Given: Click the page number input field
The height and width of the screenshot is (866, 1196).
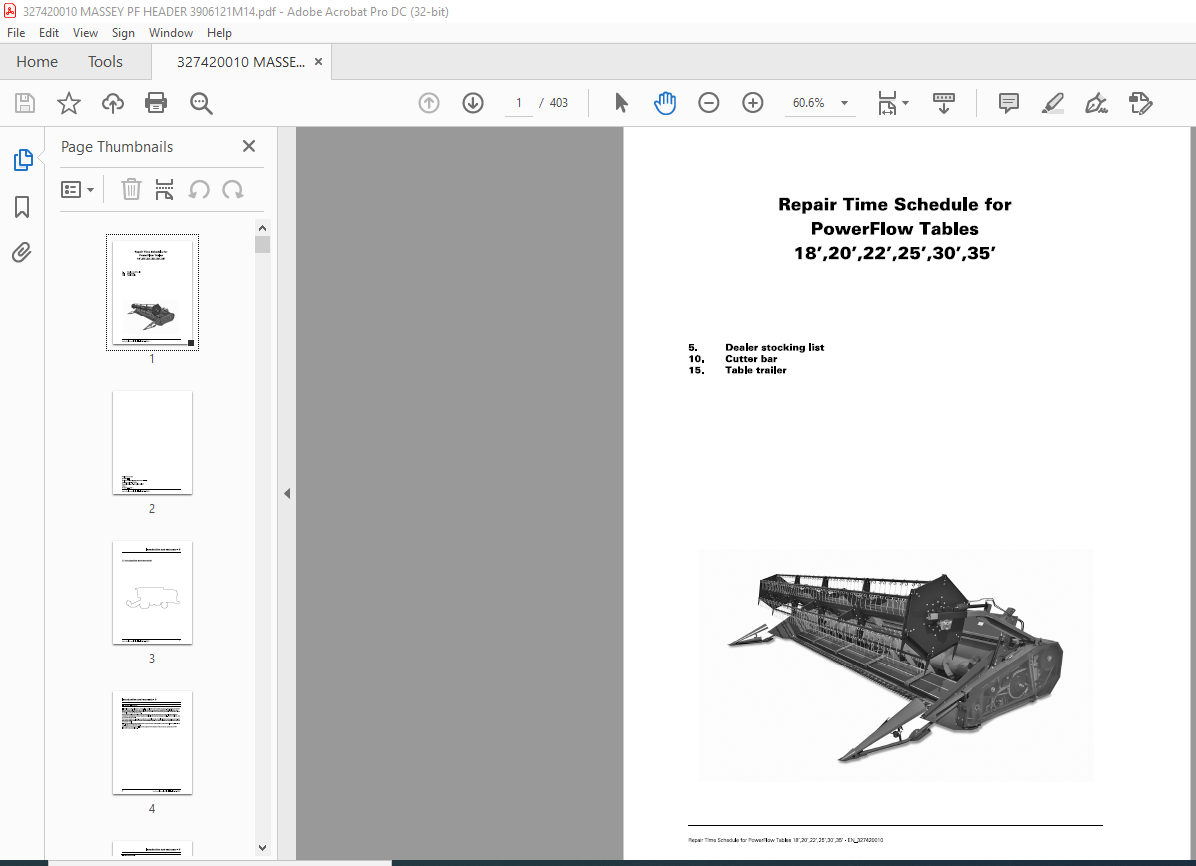Looking at the screenshot, I should [x=519, y=103].
